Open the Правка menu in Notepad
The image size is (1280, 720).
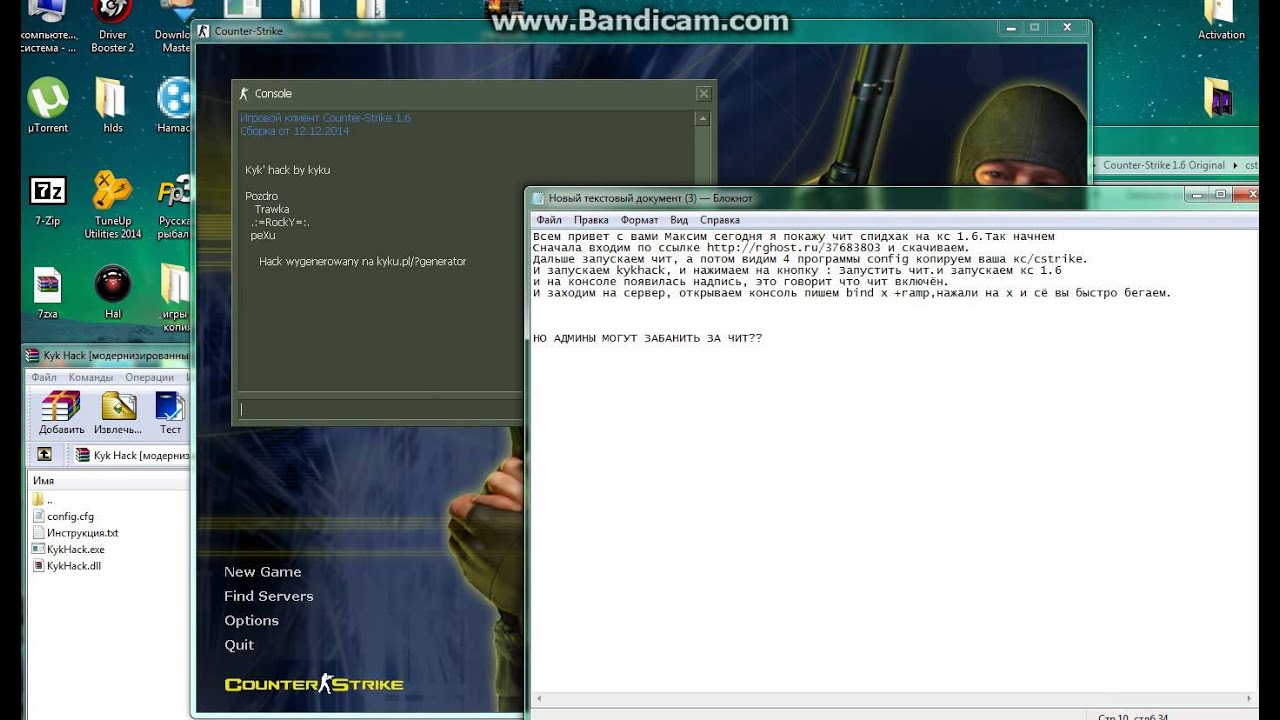click(591, 220)
